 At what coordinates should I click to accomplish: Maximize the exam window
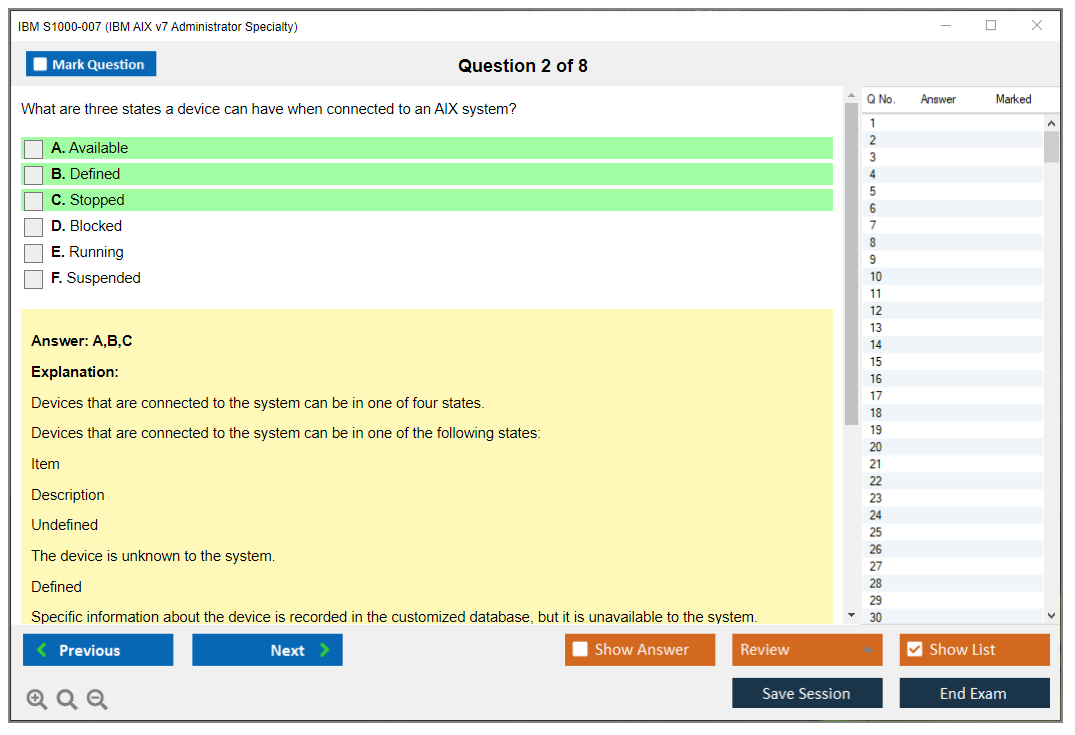coord(991,26)
